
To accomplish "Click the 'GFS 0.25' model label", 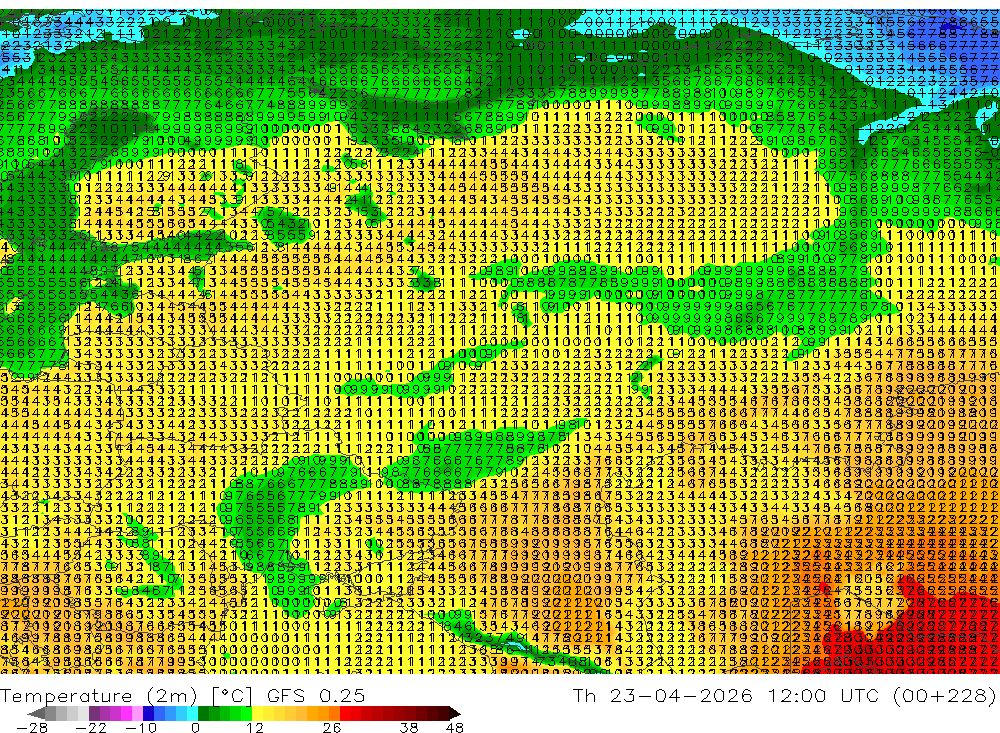I will tap(316, 695).
